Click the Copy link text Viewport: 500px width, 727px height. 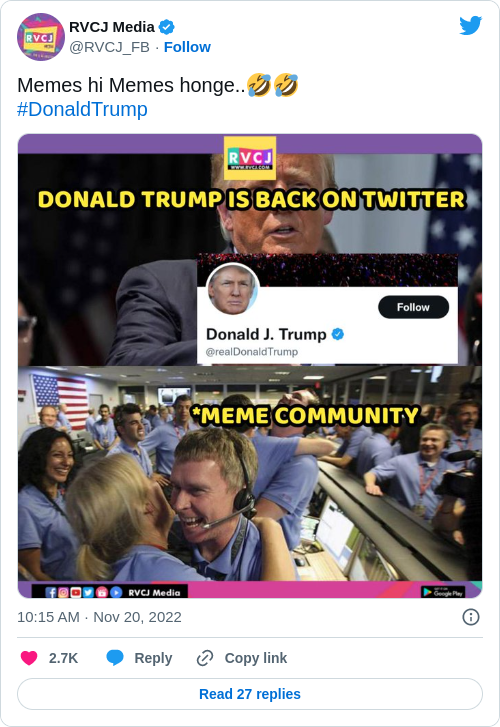(x=256, y=658)
